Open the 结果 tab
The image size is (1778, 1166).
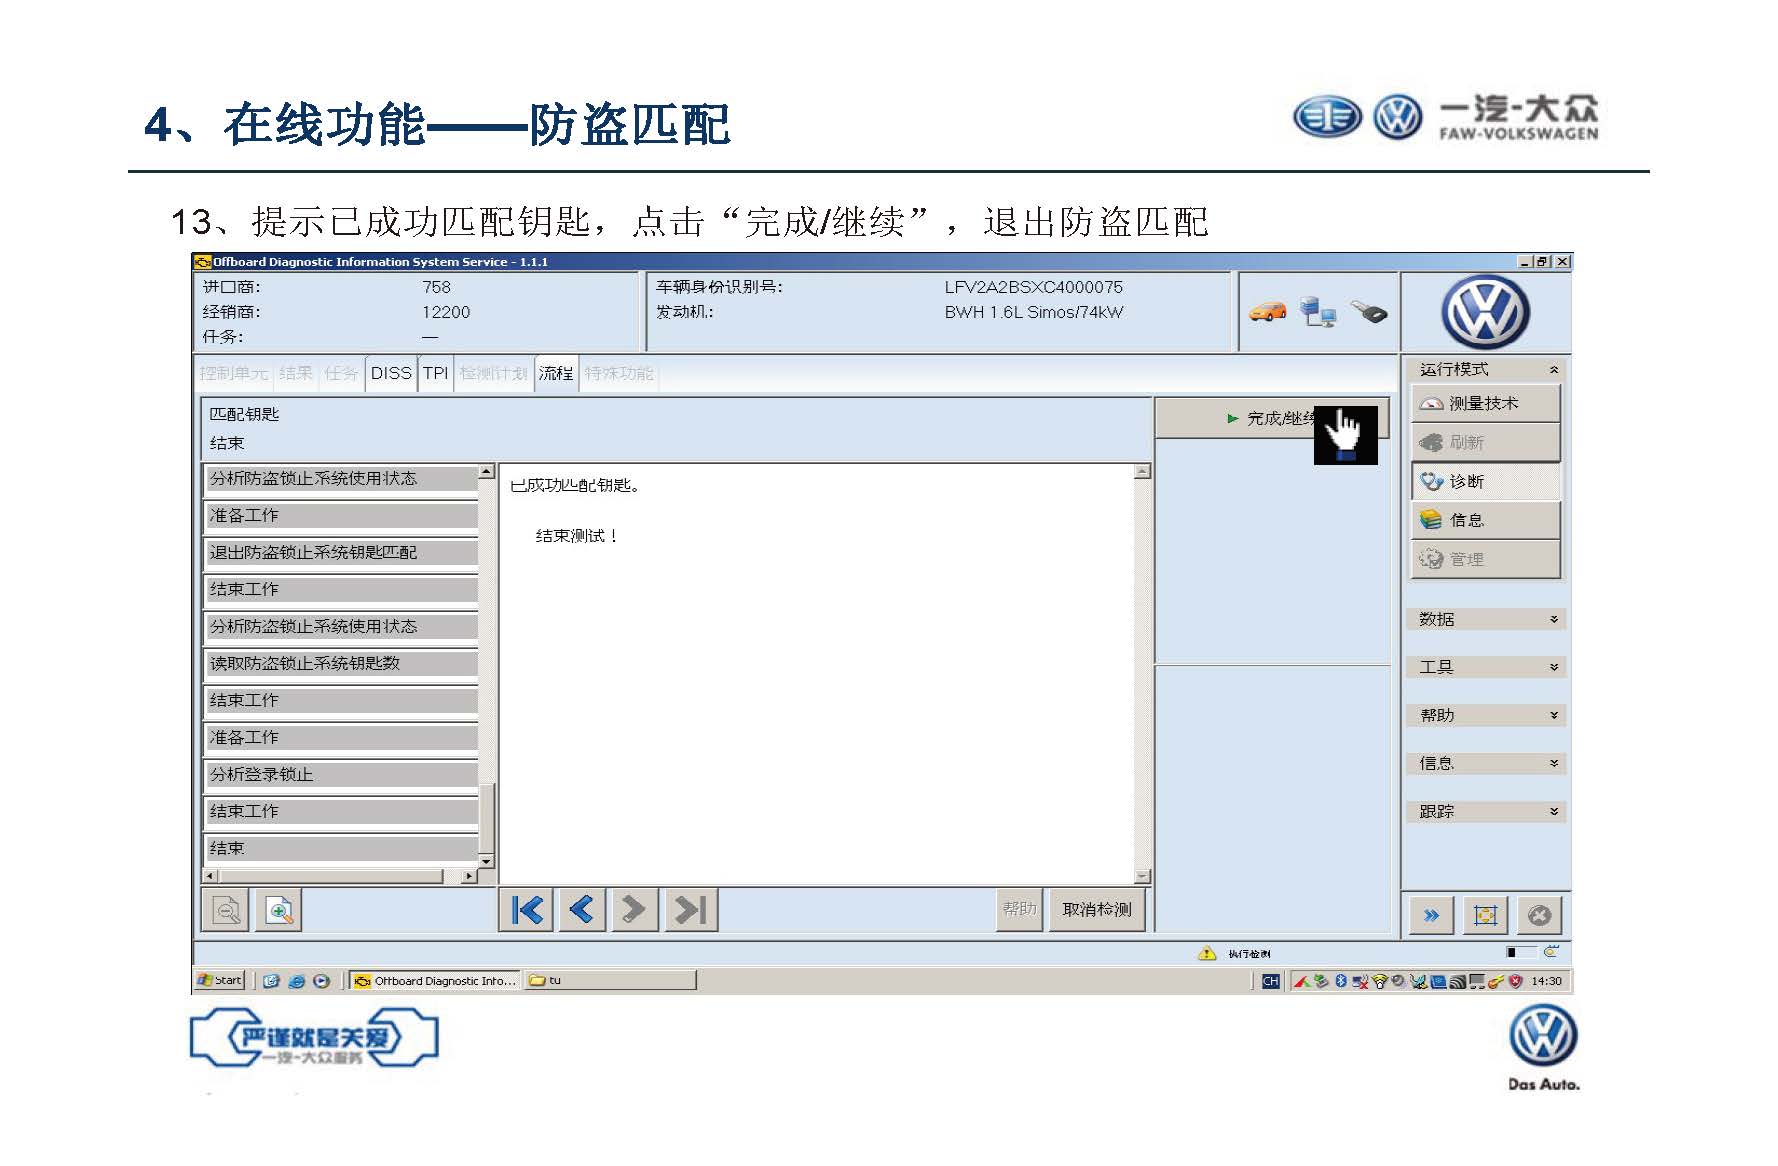point(296,373)
